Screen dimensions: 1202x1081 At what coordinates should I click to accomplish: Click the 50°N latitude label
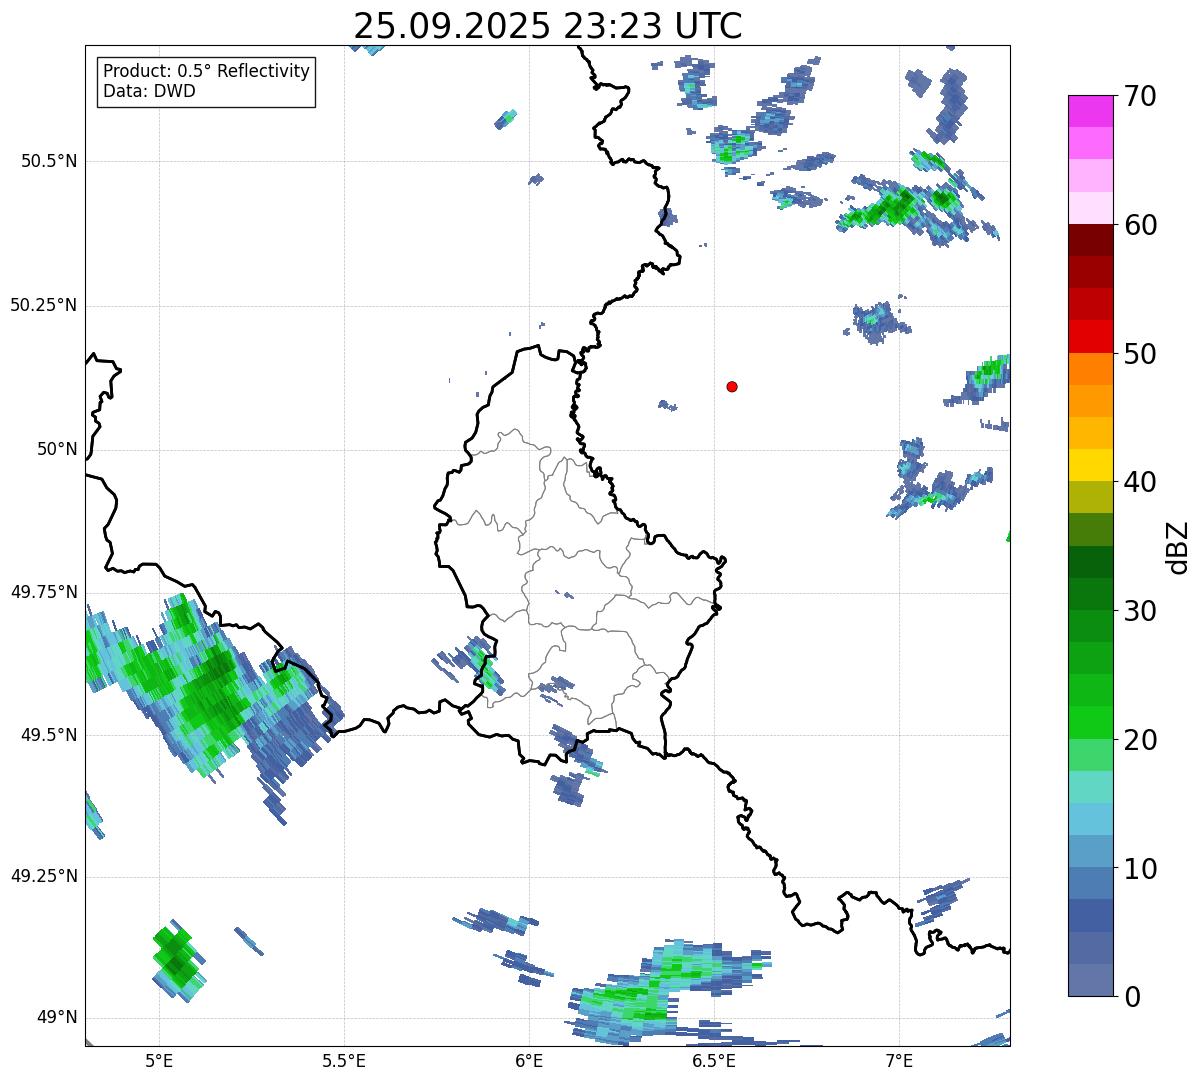(57, 450)
